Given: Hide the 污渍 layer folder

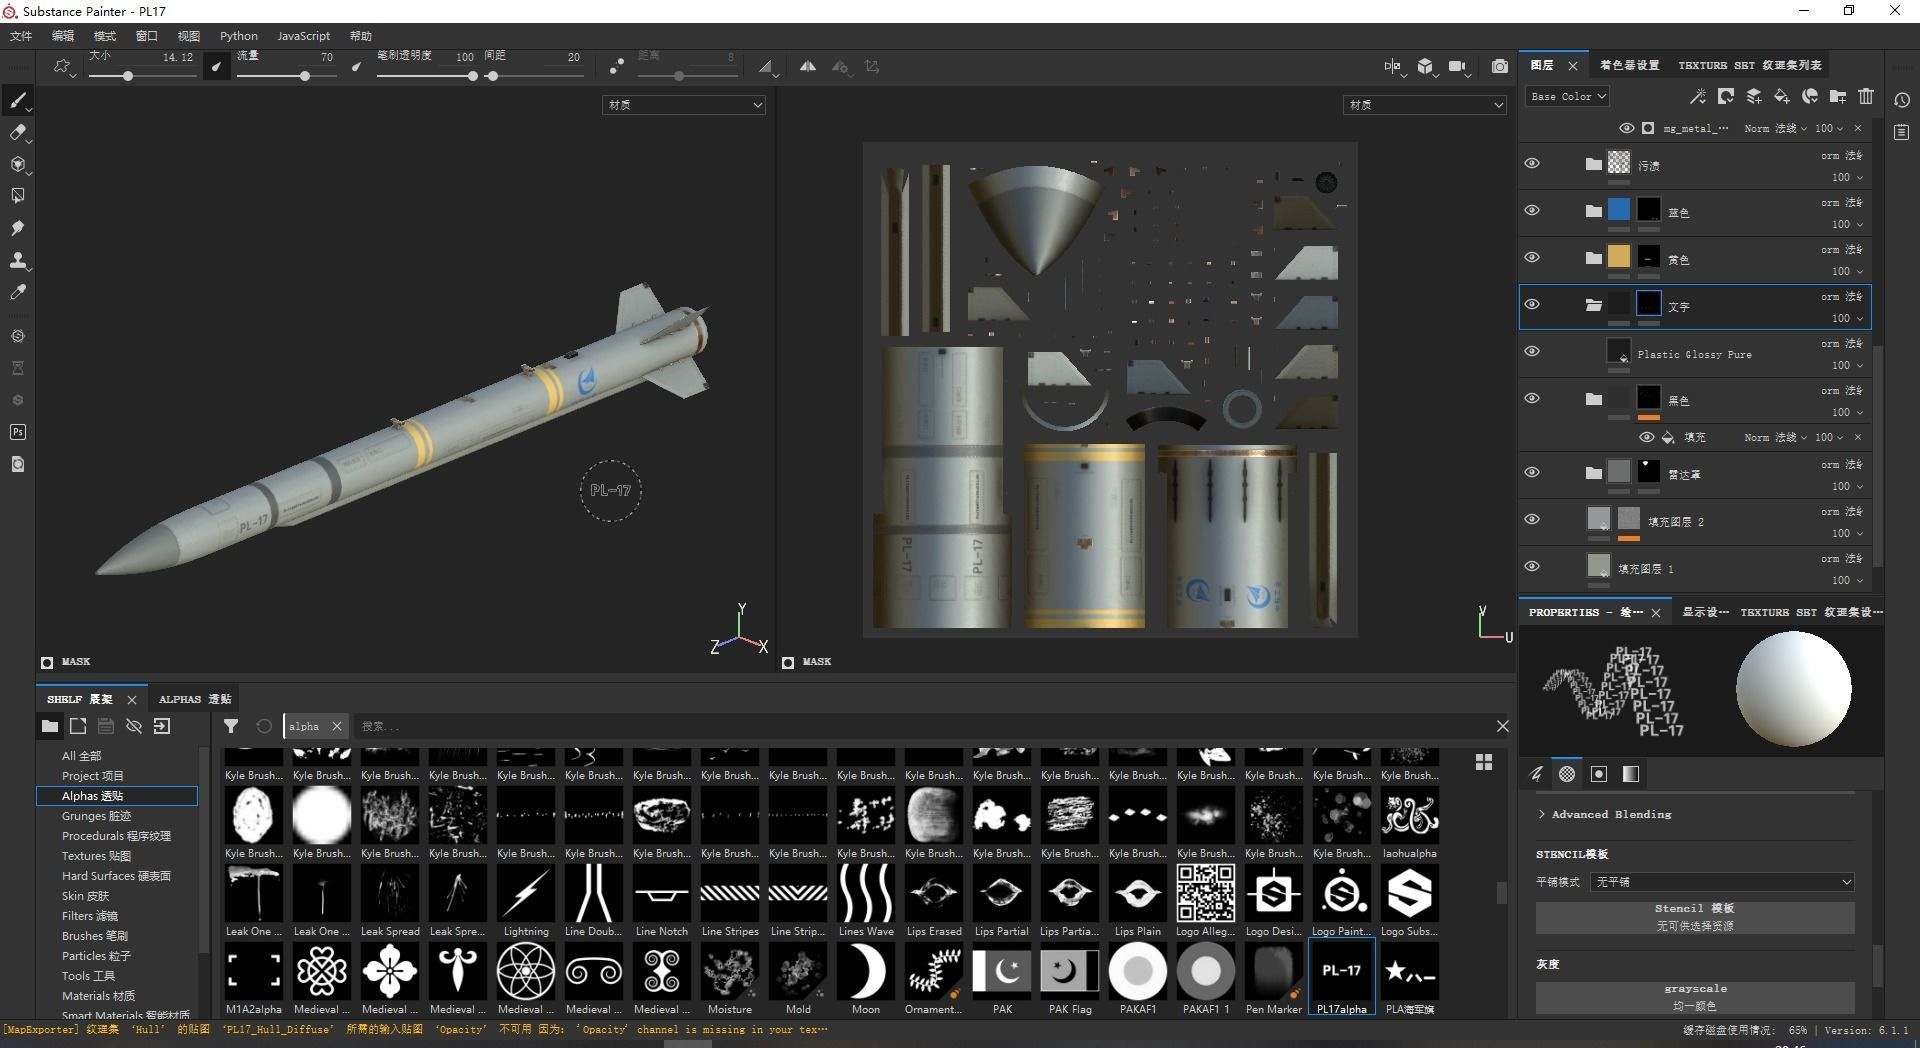Looking at the screenshot, I should [x=1531, y=164].
